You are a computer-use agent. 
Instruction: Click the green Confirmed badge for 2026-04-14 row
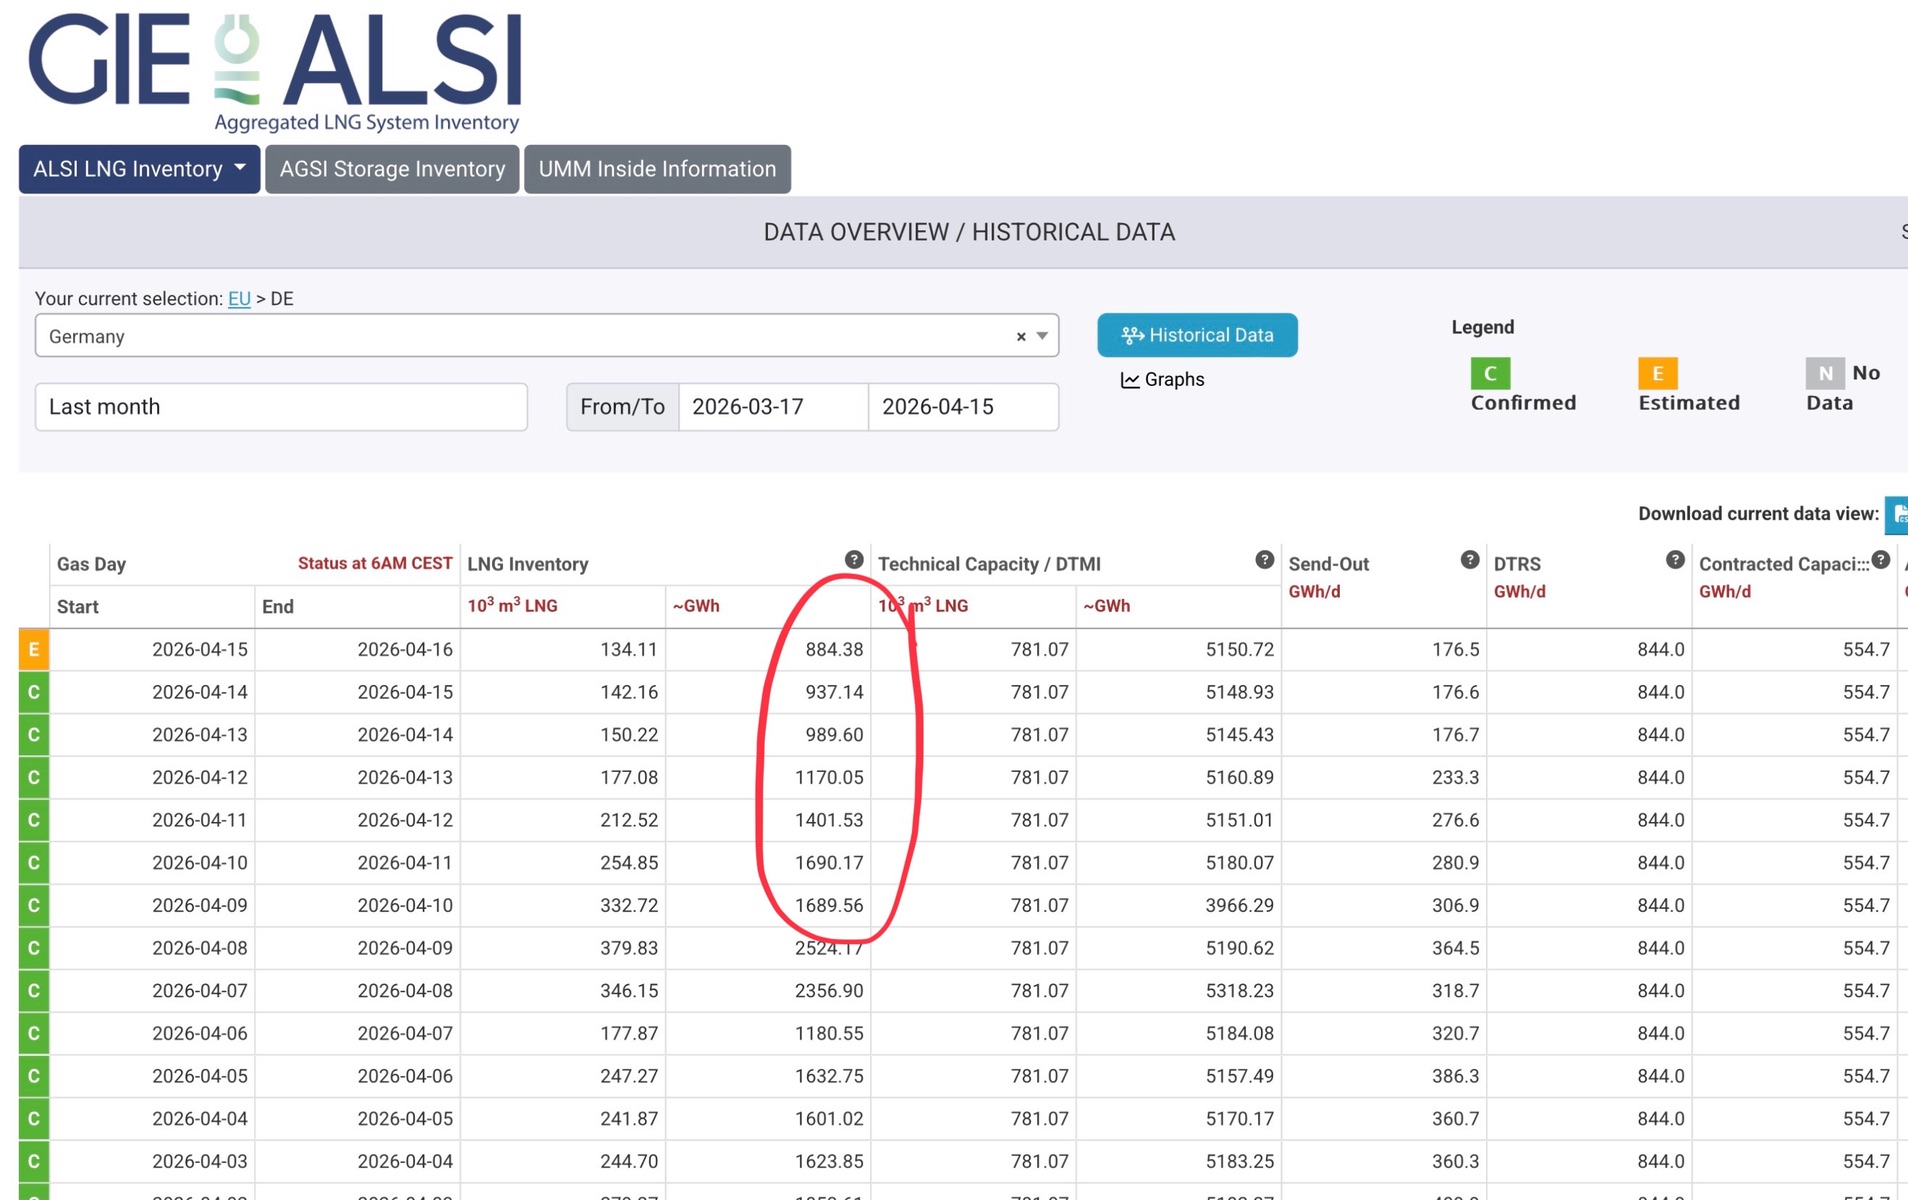pyautogui.click(x=34, y=692)
